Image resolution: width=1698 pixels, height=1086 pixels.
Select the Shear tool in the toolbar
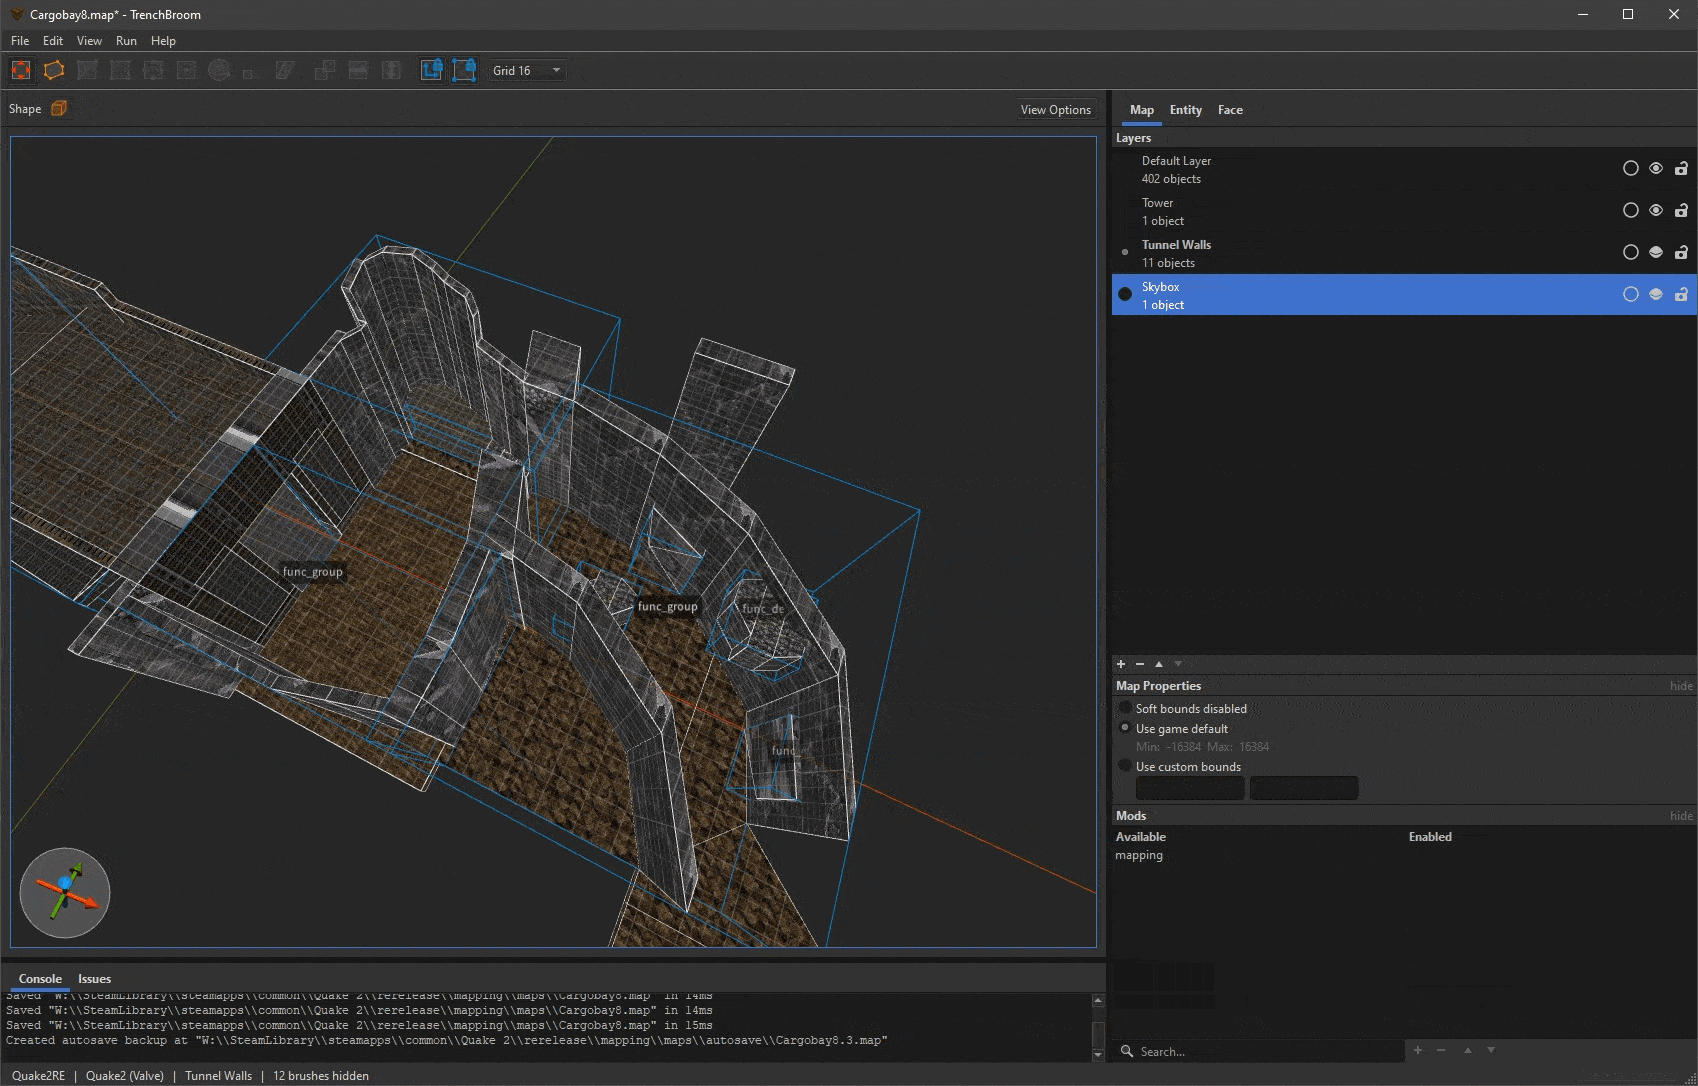coord(285,70)
